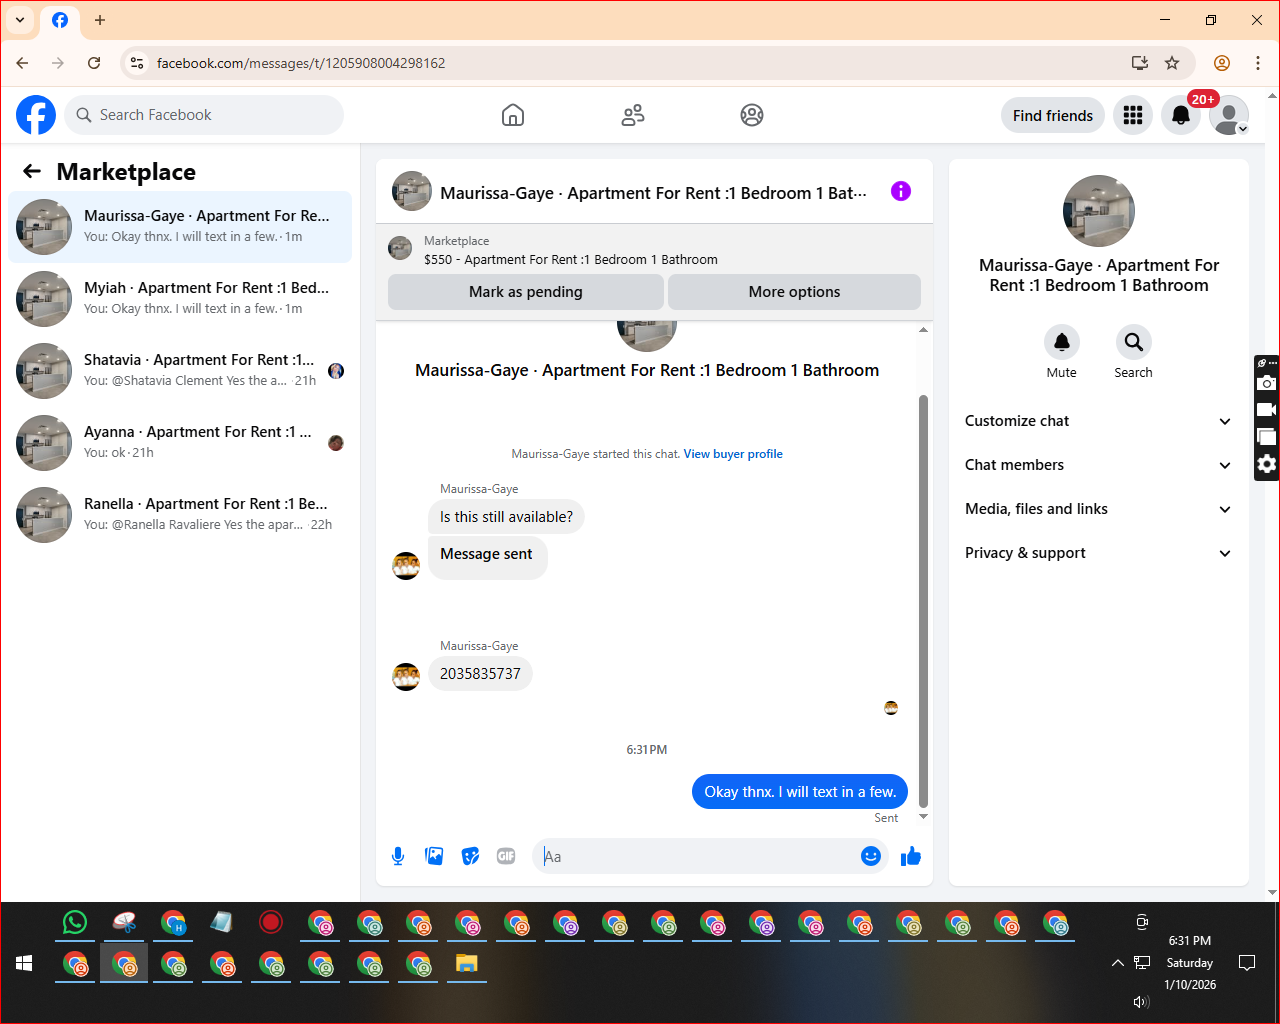Screen dimensions: 1280x1024
Task: Open WhatsApp from the taskbar
Action: pyautogui.click(x=75, y=922)
